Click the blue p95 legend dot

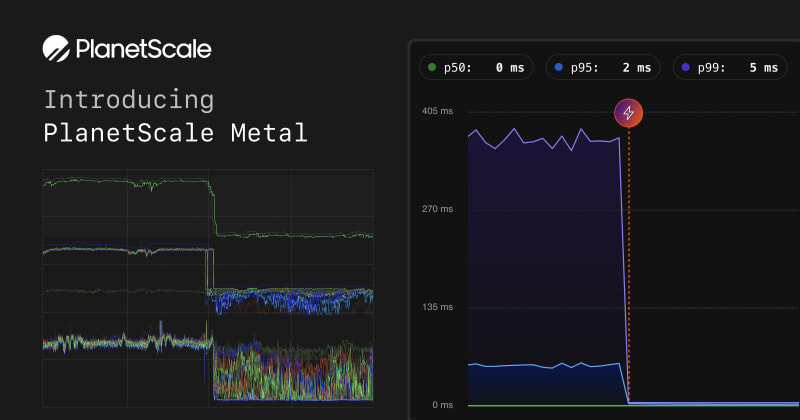point(558,68)
